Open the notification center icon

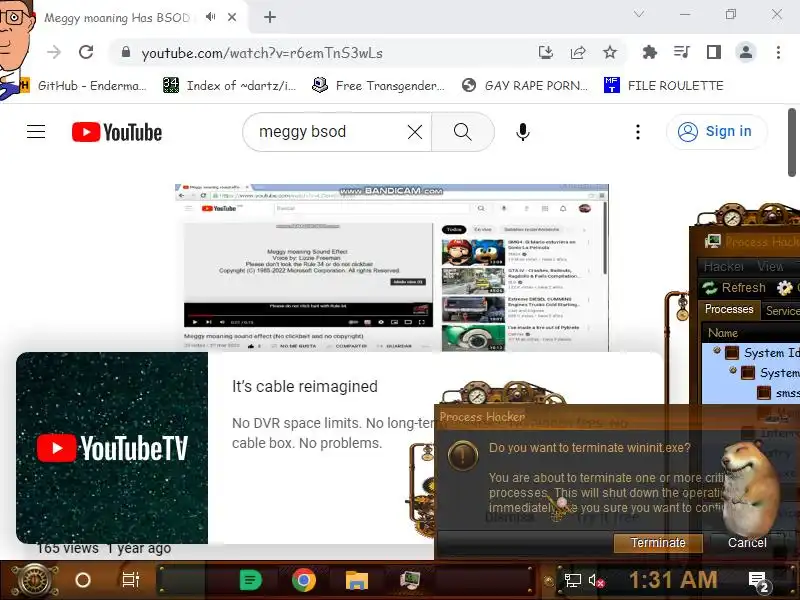point(758,581)
